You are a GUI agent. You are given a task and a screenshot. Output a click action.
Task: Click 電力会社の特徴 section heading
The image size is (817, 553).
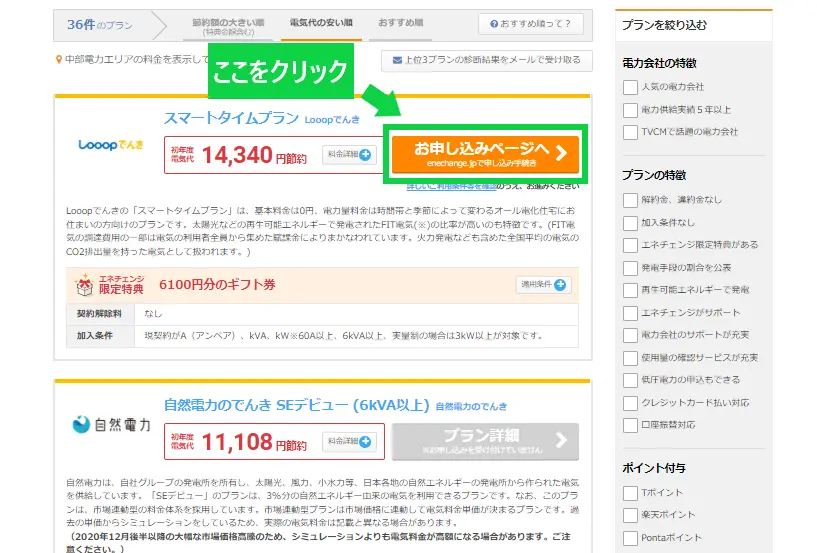[659, 63]
